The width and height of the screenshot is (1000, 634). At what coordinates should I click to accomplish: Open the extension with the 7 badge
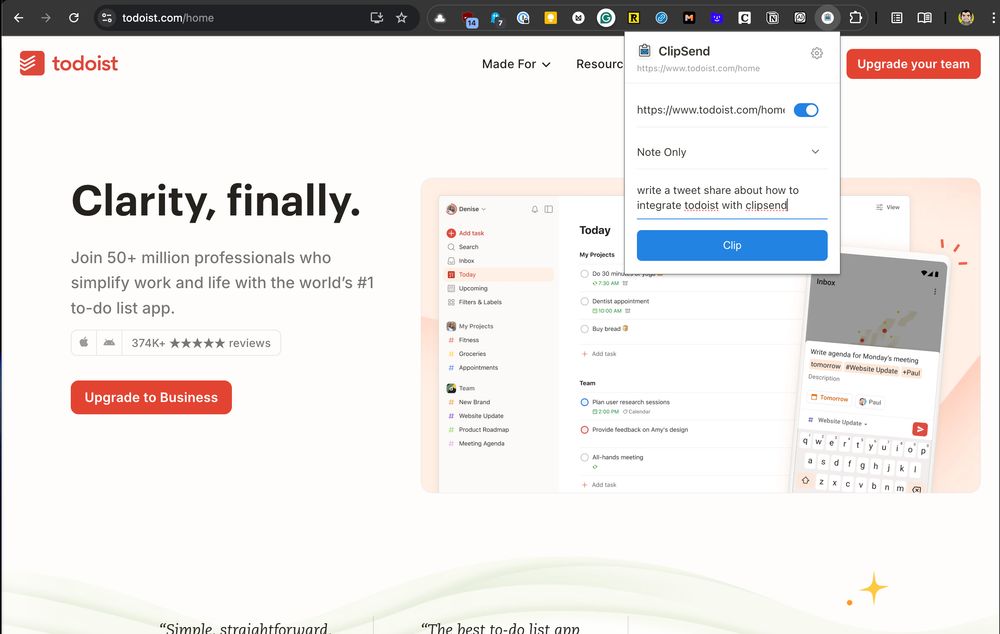click(496, 18)
